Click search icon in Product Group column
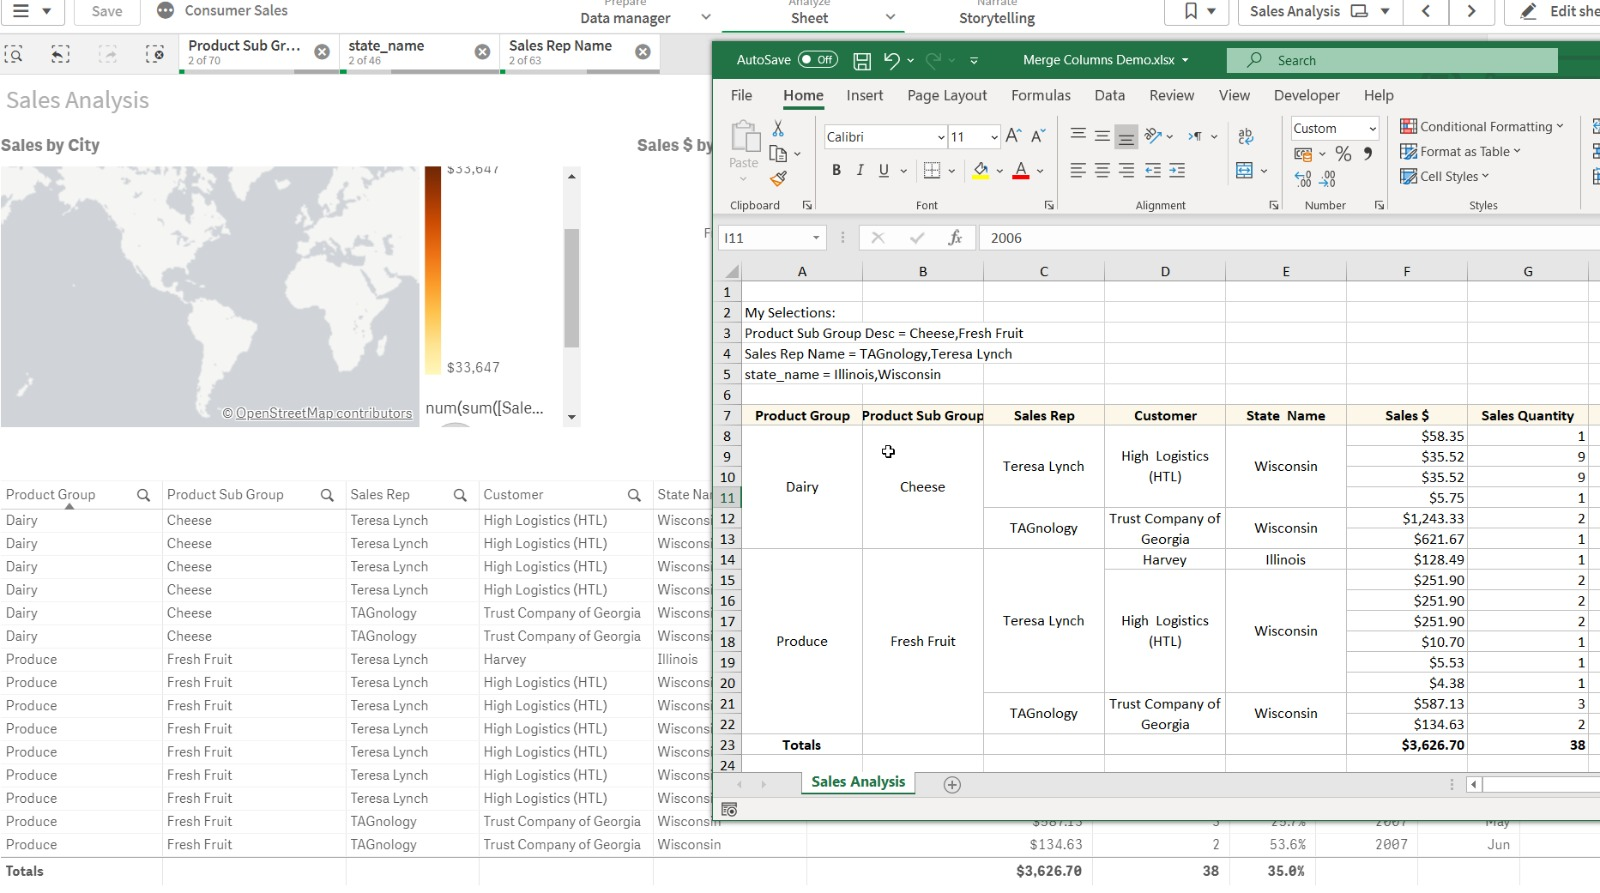This screenshot has width=1600, height=893. [x=143, y=495]
